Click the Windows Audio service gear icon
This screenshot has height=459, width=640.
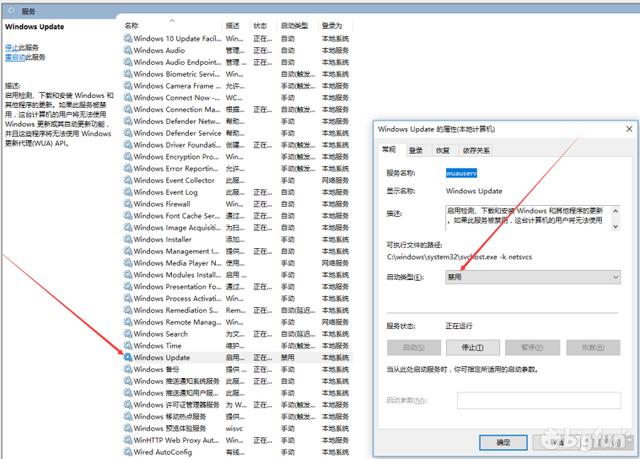pyautogui.click(x=128, y=50)
